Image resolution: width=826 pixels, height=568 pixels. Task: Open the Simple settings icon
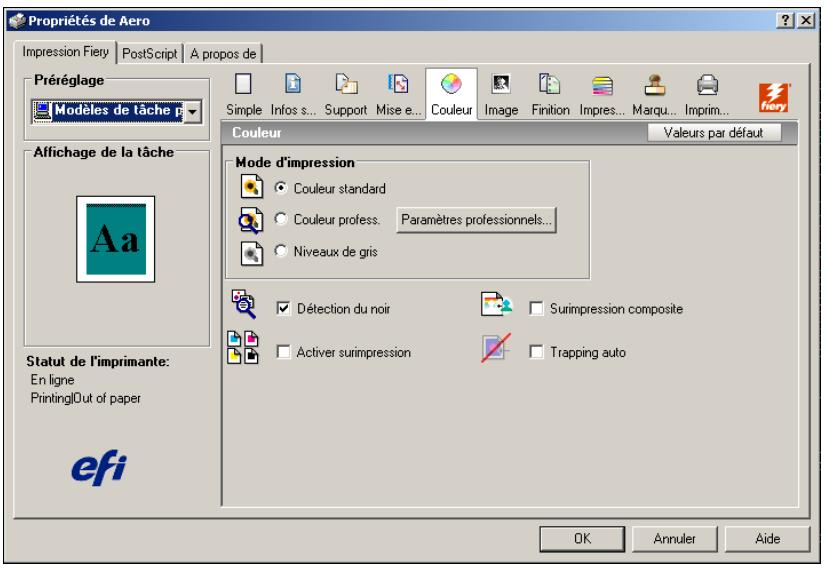pos(243,84)
